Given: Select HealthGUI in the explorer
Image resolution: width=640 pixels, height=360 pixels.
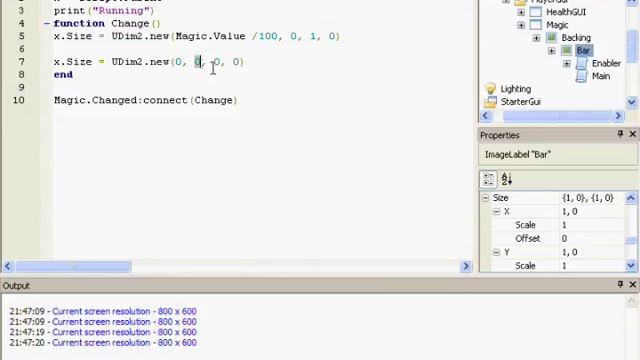Looking at the screenshot, I should tap(566, 12).
